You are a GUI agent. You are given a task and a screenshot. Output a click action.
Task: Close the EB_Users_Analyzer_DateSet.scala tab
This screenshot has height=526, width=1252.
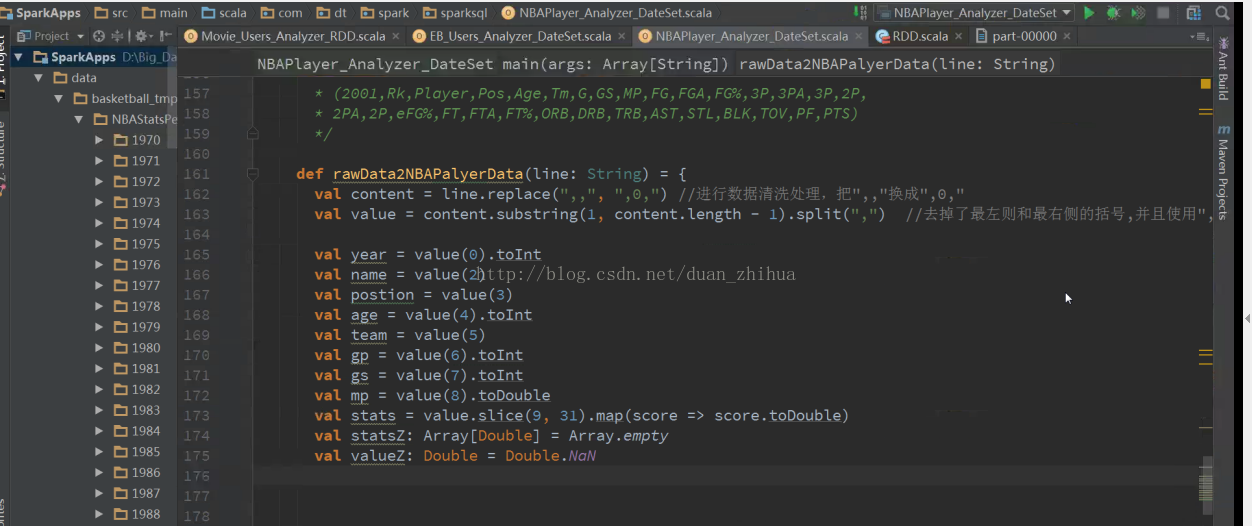point(621,36)
